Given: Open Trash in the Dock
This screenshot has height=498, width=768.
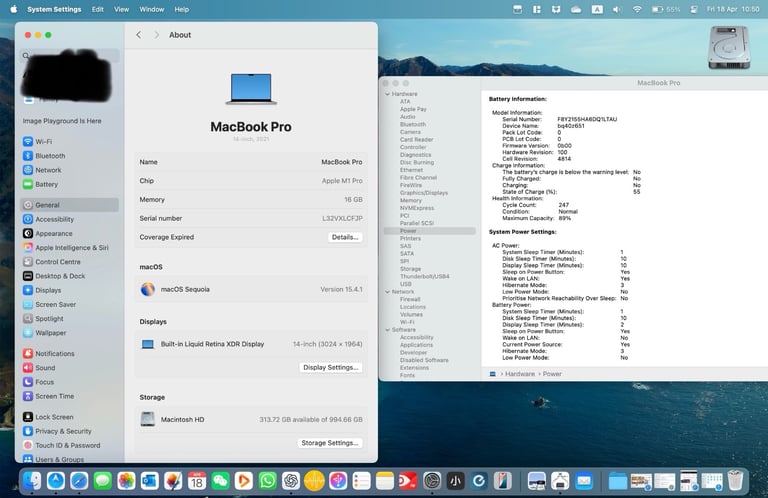Looking at the screenshot, I should coord(735,481).
